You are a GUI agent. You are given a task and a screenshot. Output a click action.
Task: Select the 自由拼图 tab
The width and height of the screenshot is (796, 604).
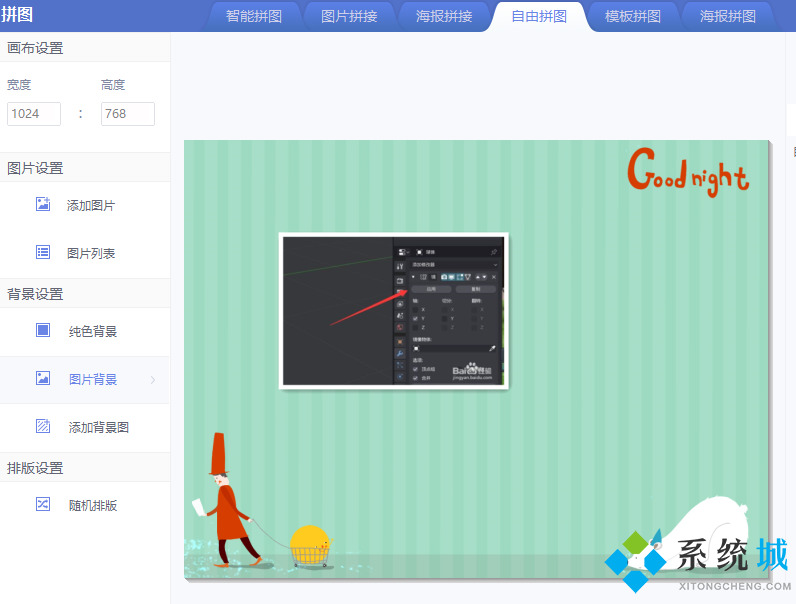[539, 16]
